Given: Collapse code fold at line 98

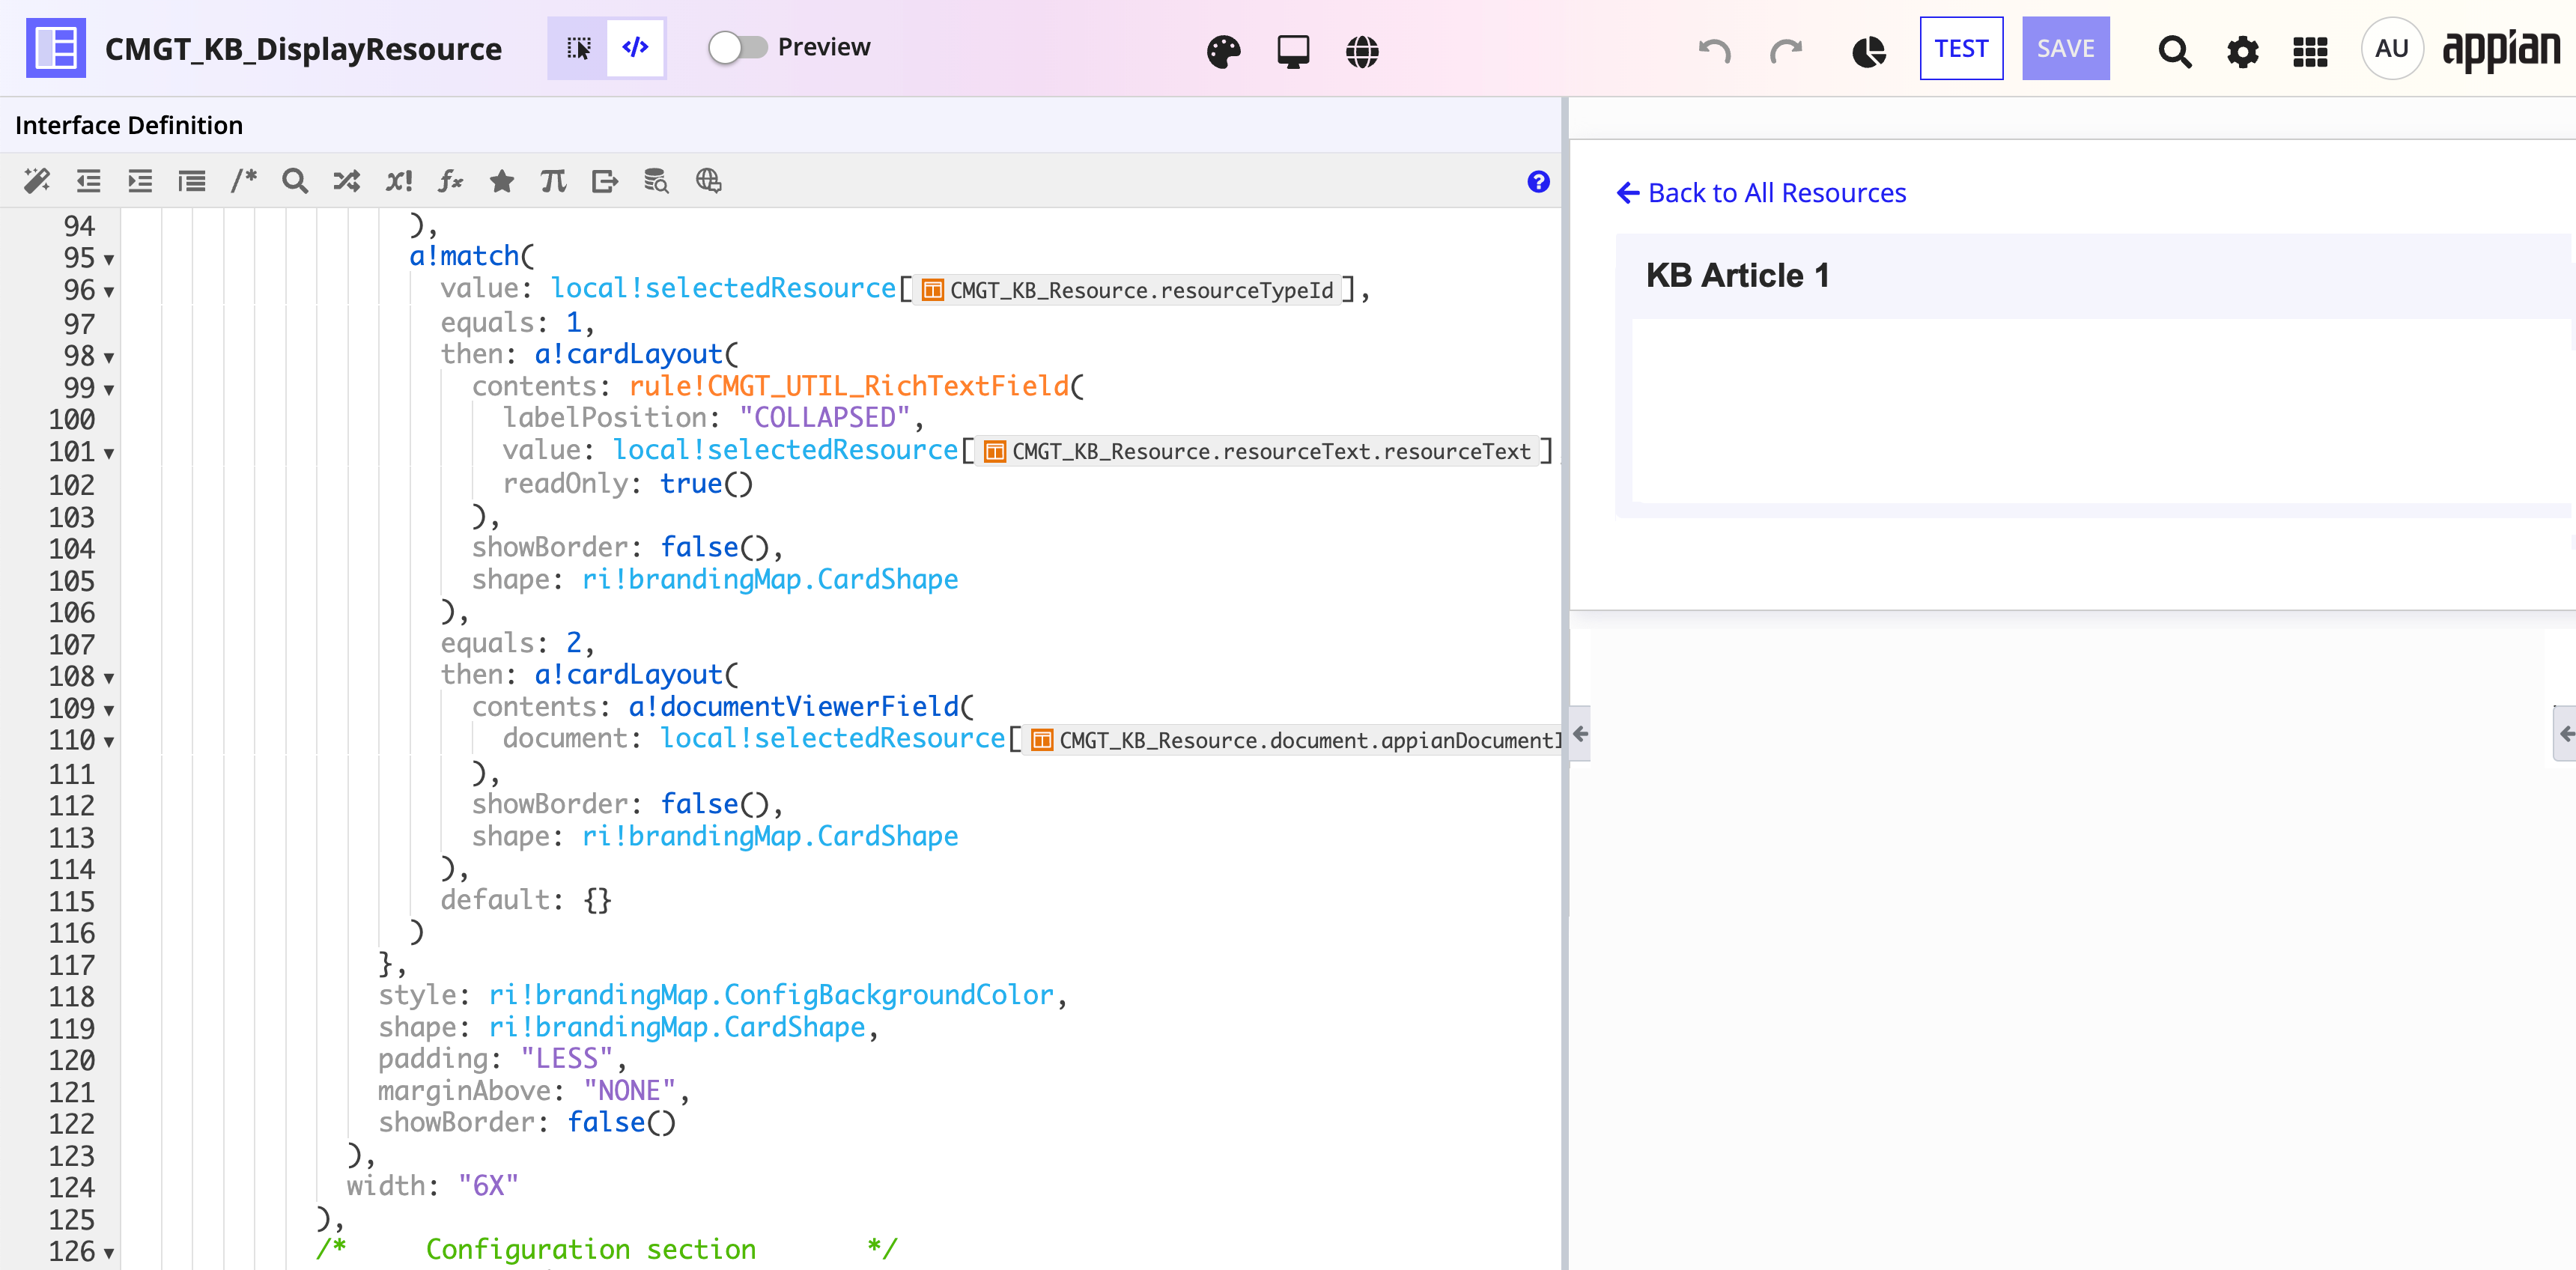Looking at the screenshot, I should [x=108, y=358].
